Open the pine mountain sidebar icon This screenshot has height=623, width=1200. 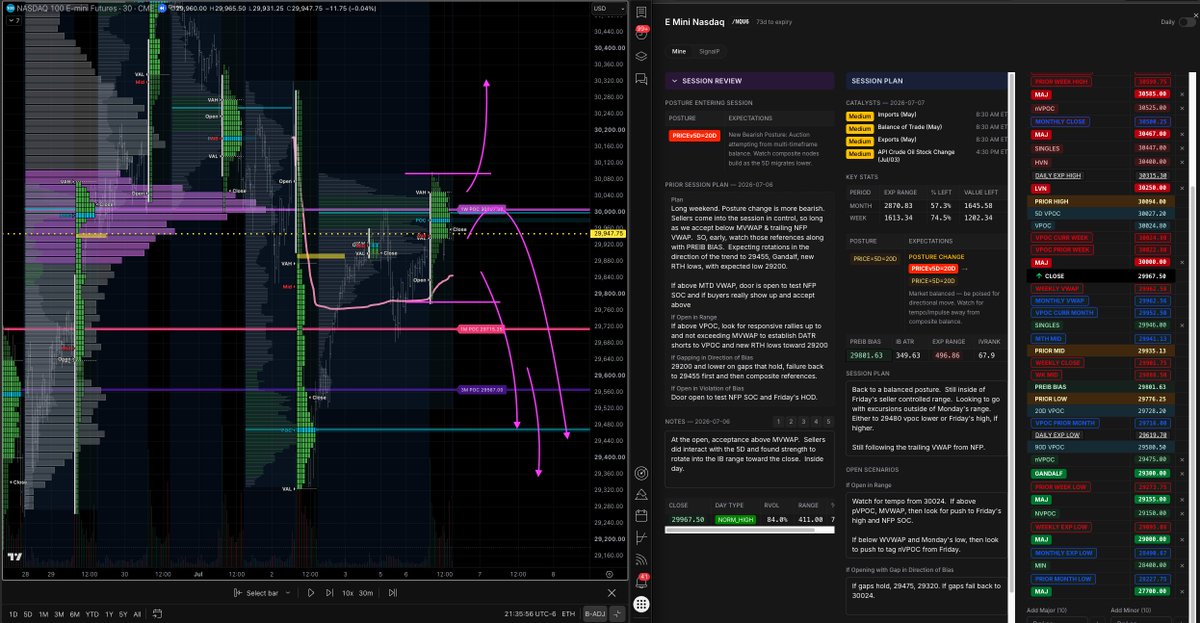(641, 493)
